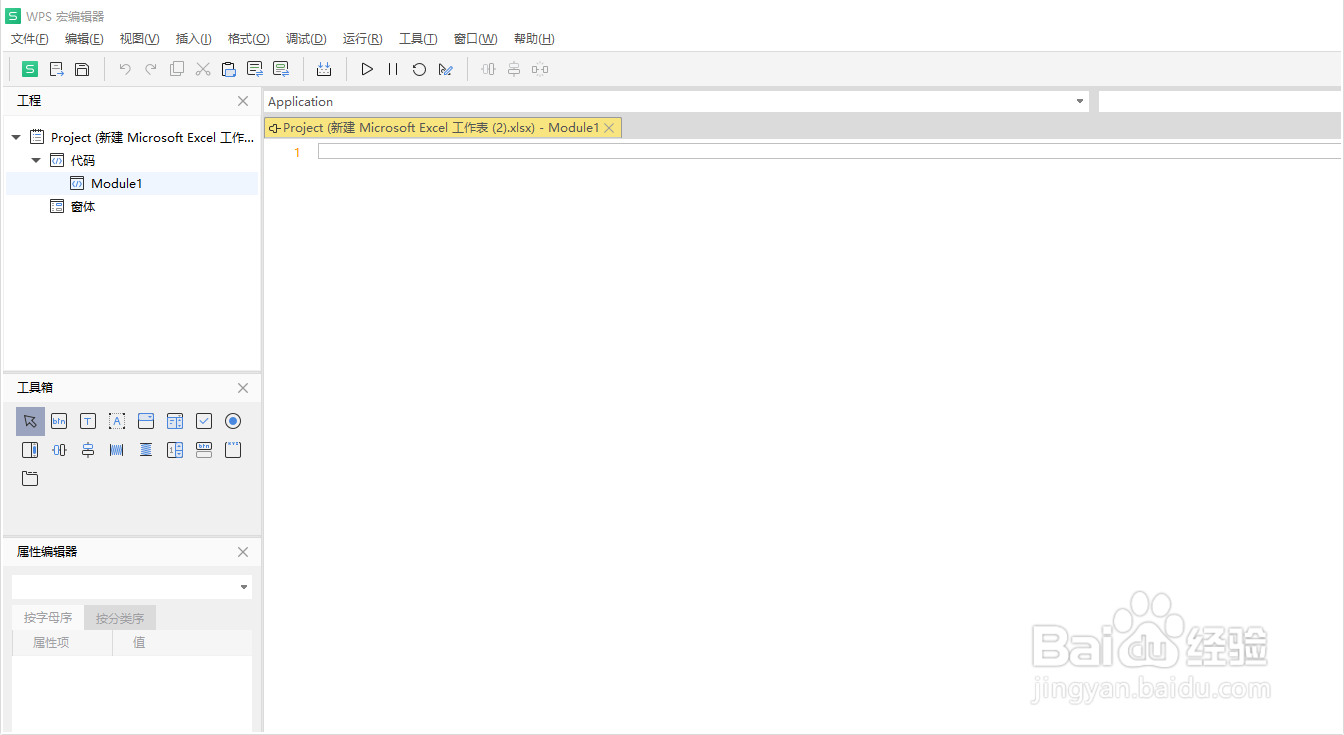Pick the combo box control in toolbox

146,421
